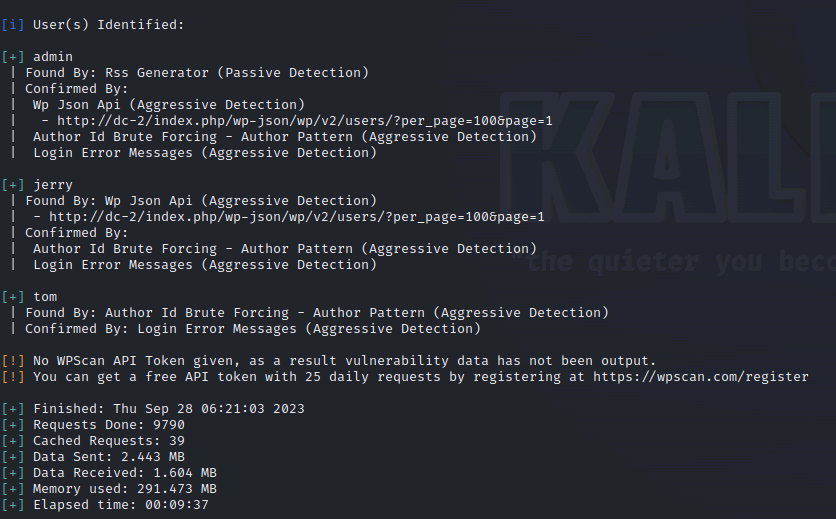Image resolution: width=836 pixels, height=519 pixels.
Task: Click the [!] marker beside No WPScan API Token
Action: click(x=13, y=360)
